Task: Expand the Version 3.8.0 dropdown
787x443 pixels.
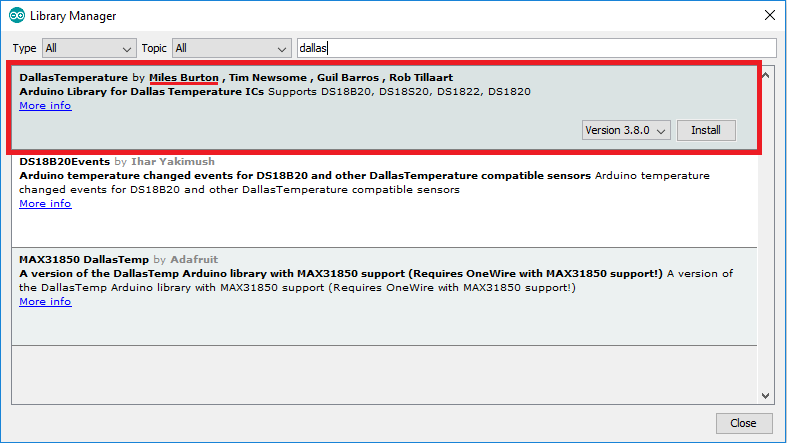Action: pos(626,130)
